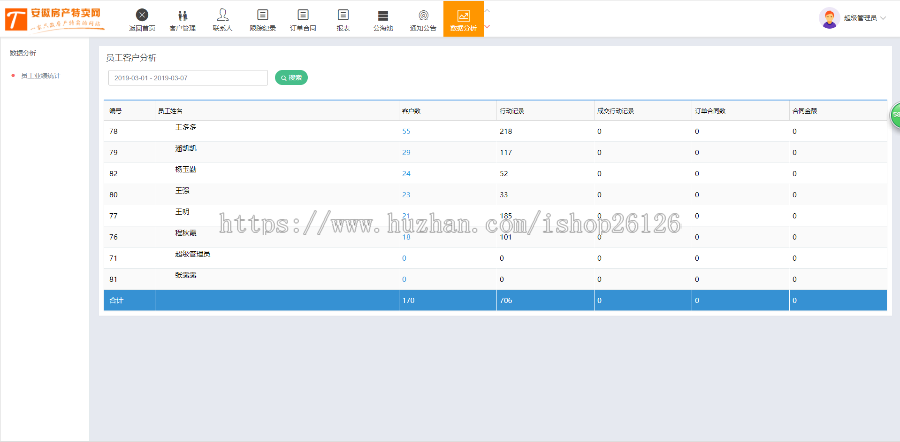Click total customer count 170
Image resolution: width=900 pixels, height=442 pixels.
point(408,300)
